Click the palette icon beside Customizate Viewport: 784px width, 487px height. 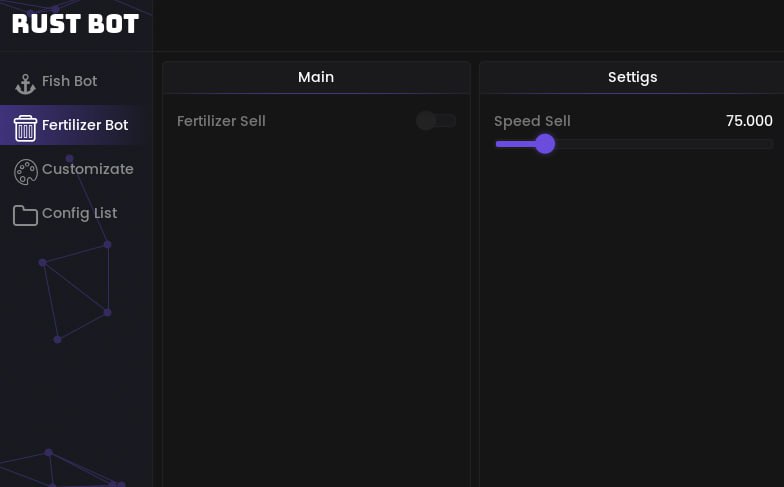(25, 171)
